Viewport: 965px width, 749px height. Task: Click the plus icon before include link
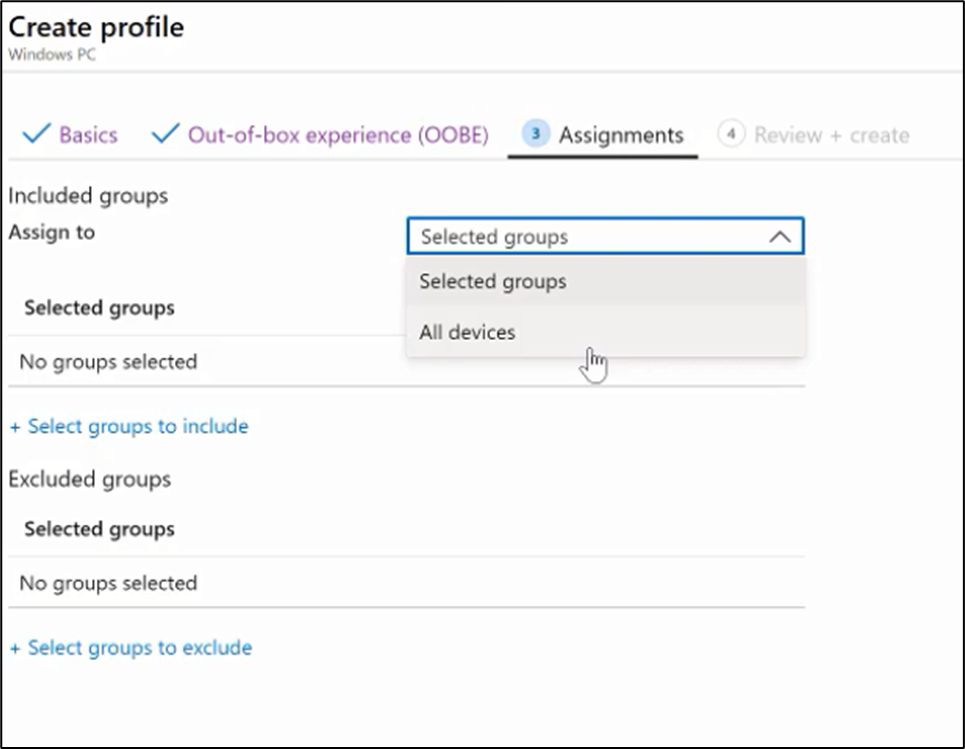(15, 427)
